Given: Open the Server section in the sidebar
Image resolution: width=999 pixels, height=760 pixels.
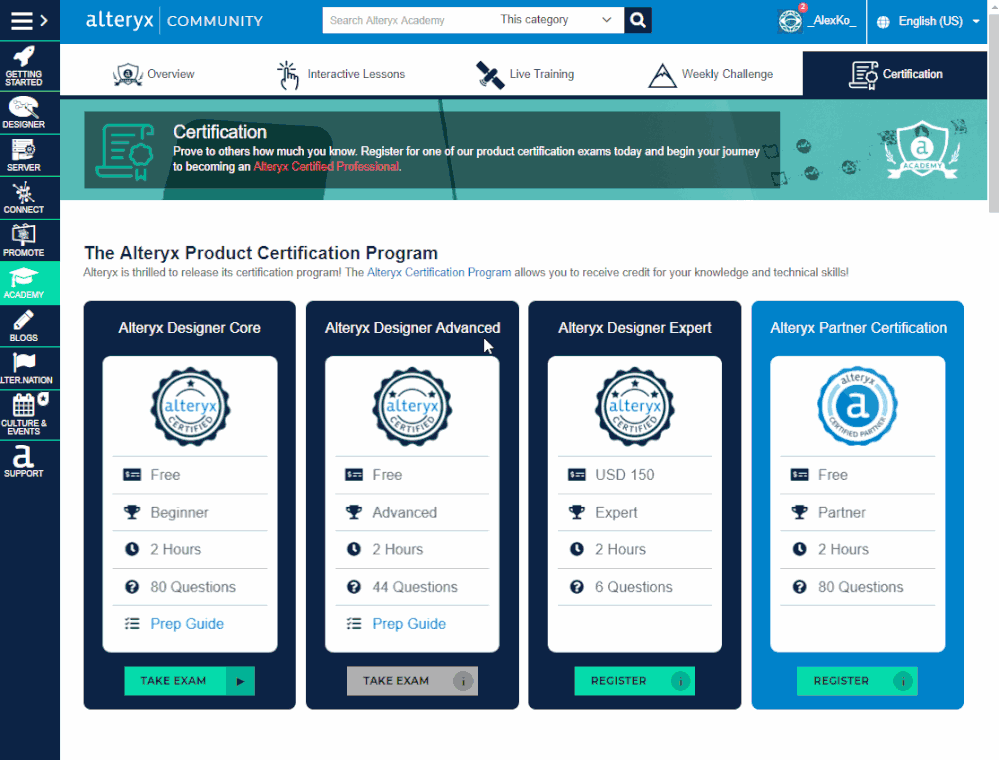Looking at the screenshot, I should [29, 155].
